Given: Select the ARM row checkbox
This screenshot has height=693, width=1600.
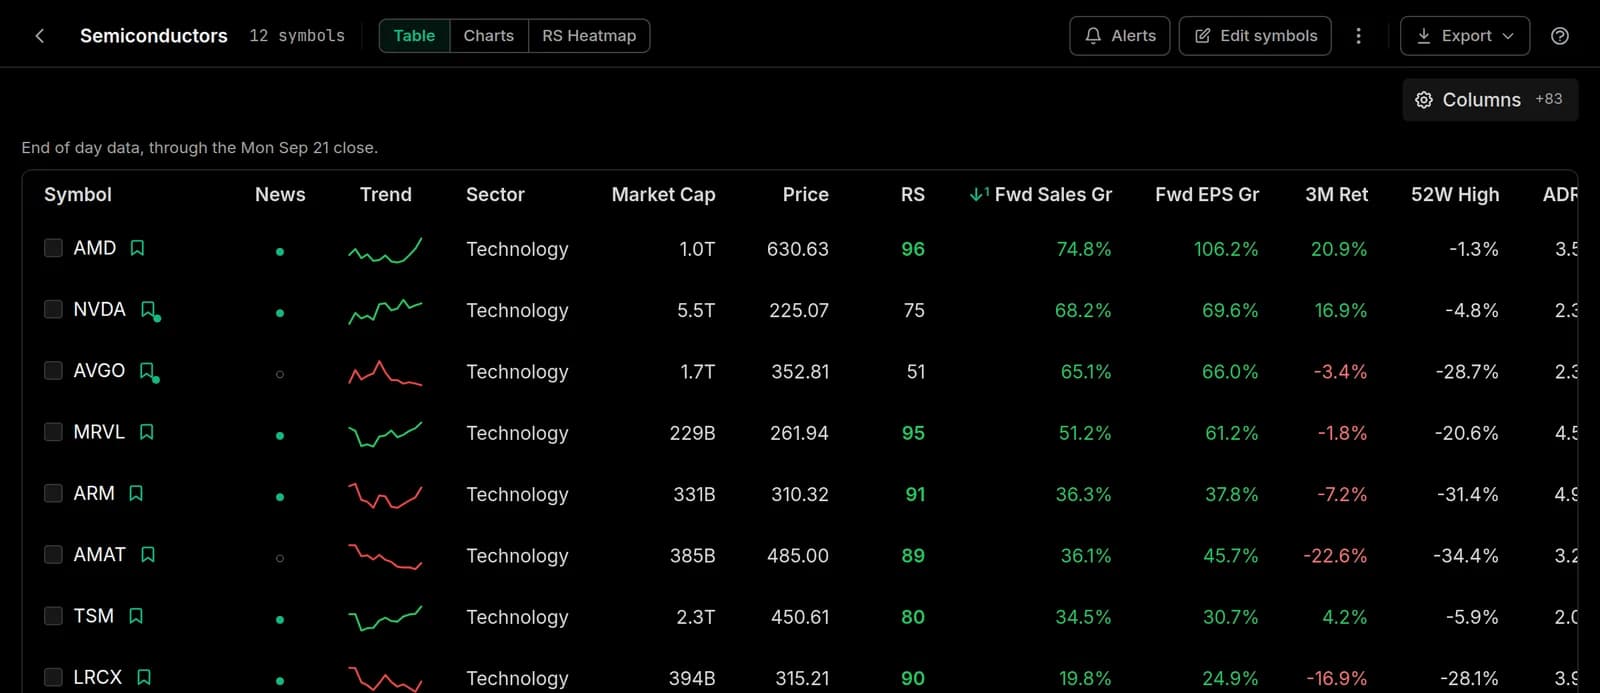Looking at the screenshot, I should pyautogui.click(x=53, y=493).
